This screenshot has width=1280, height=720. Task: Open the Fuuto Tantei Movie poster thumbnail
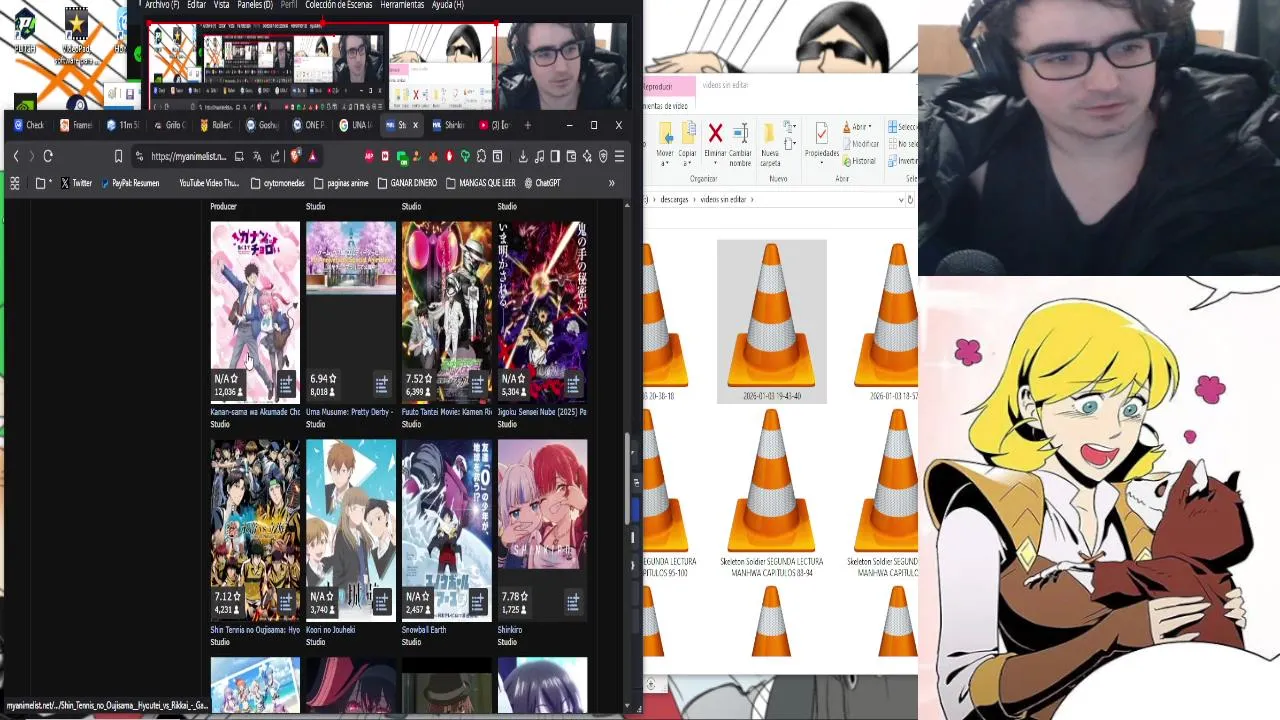pyautogui.click(x=446, y=312)
